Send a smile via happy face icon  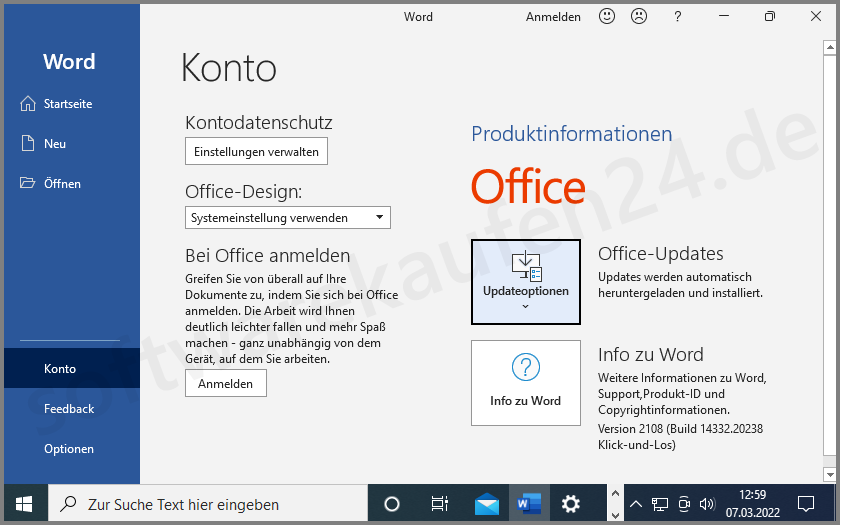[607, 17]
